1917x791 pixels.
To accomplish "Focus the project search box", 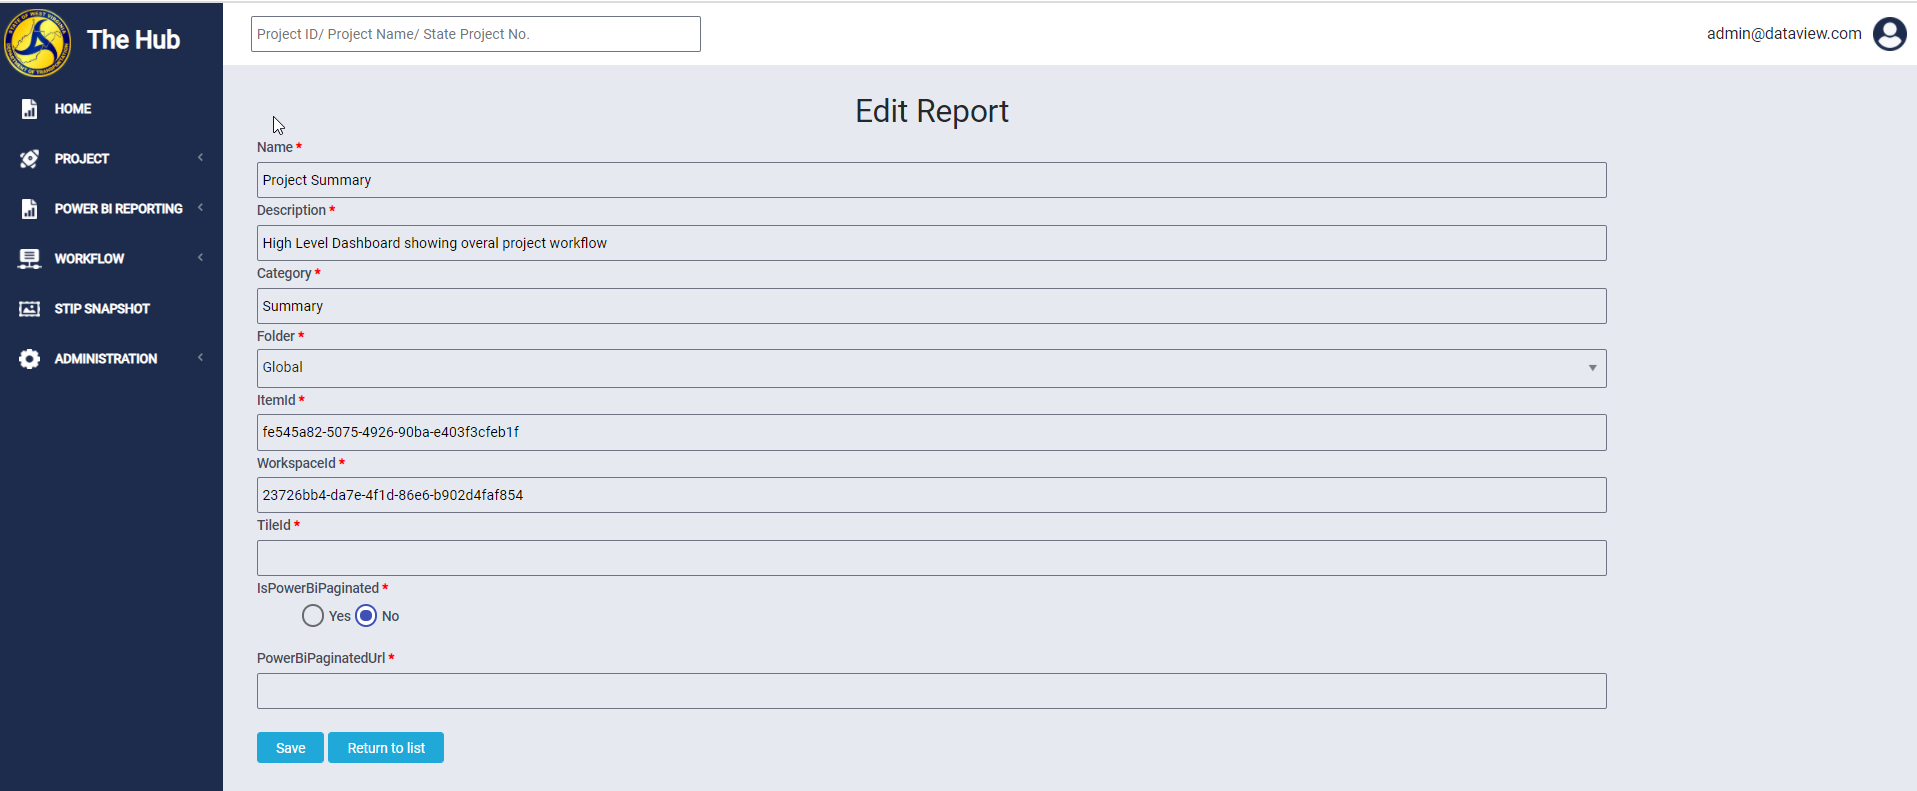I will coord(475,34).
